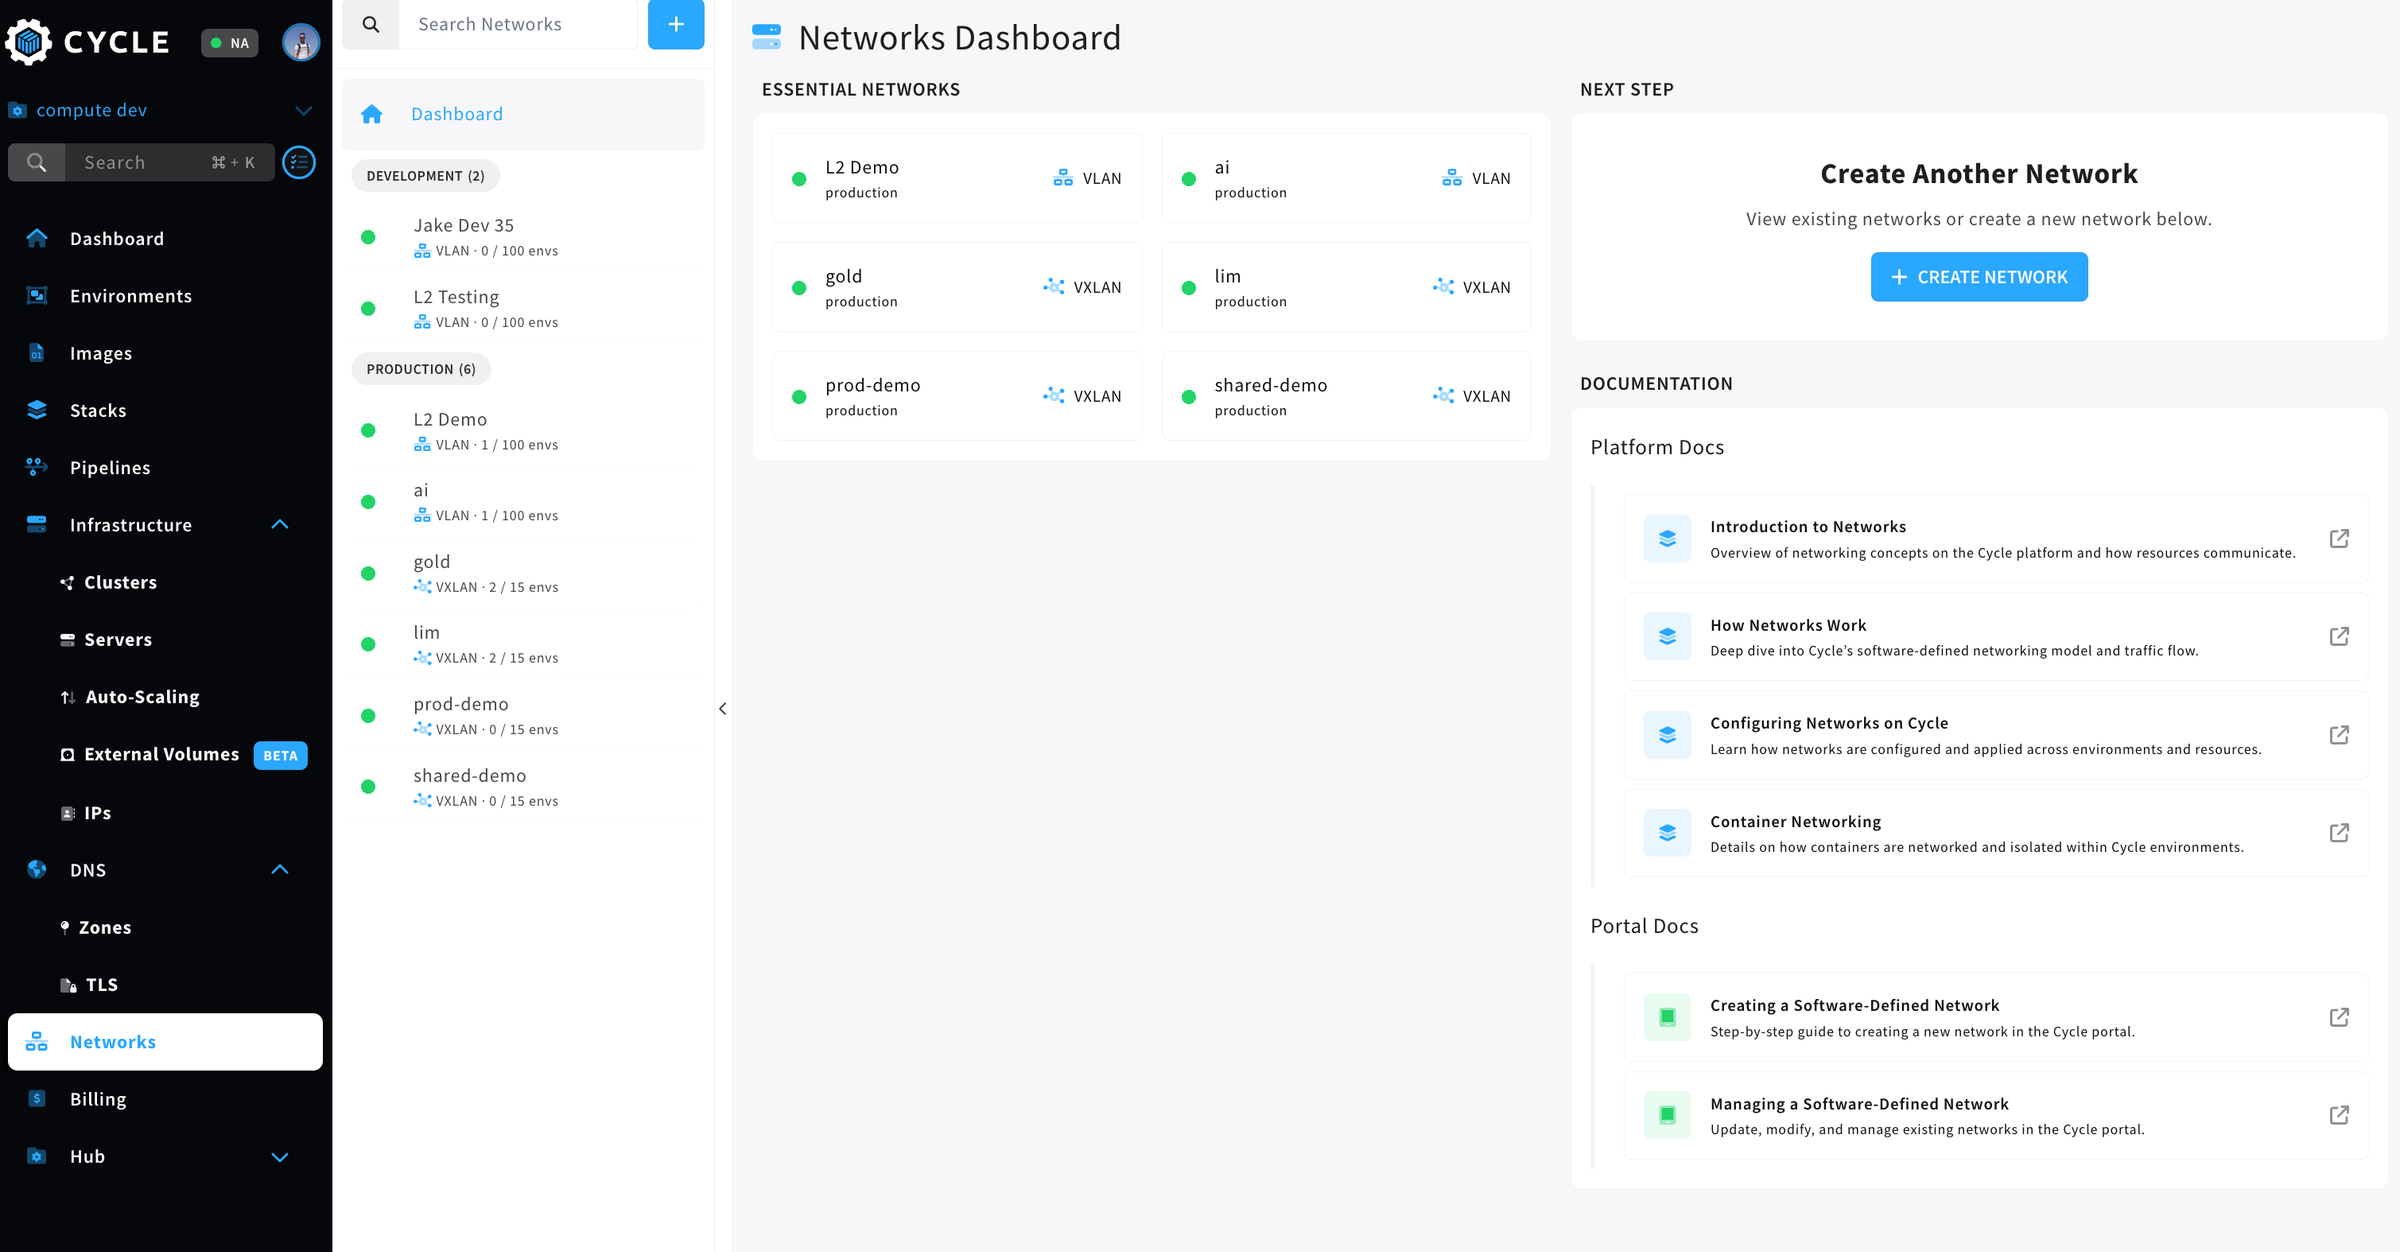Select prod-demo in the network list

pos(523,716)
